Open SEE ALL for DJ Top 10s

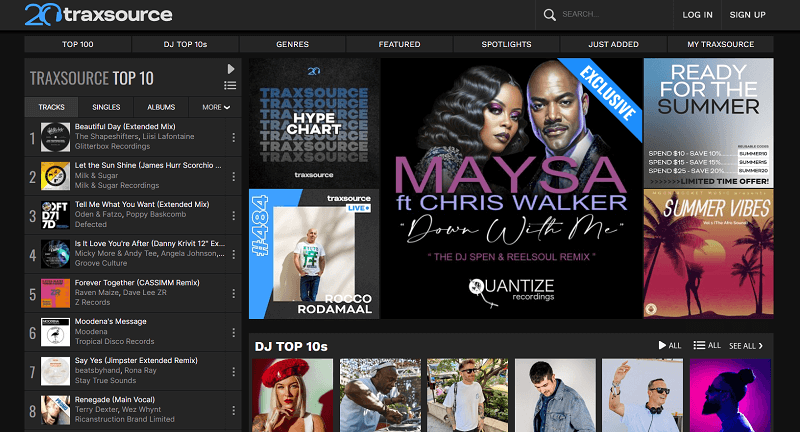coord(746,346)
